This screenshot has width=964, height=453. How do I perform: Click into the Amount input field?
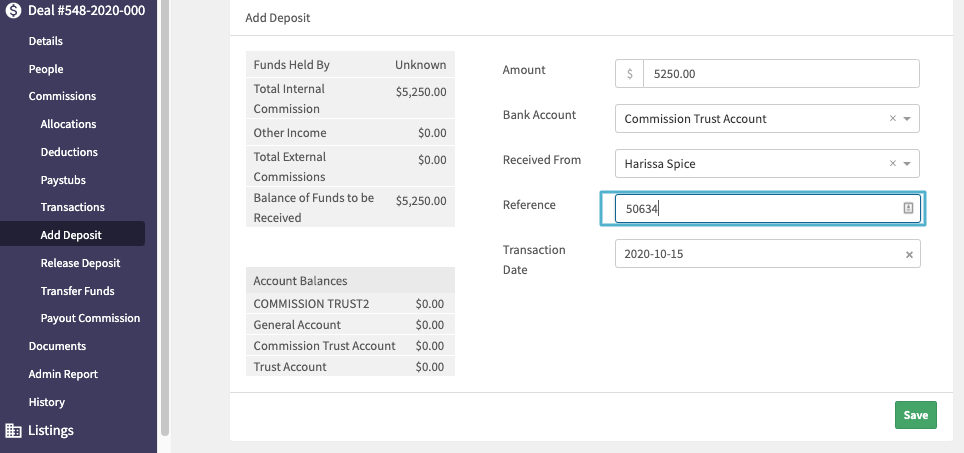pos(780,74)
